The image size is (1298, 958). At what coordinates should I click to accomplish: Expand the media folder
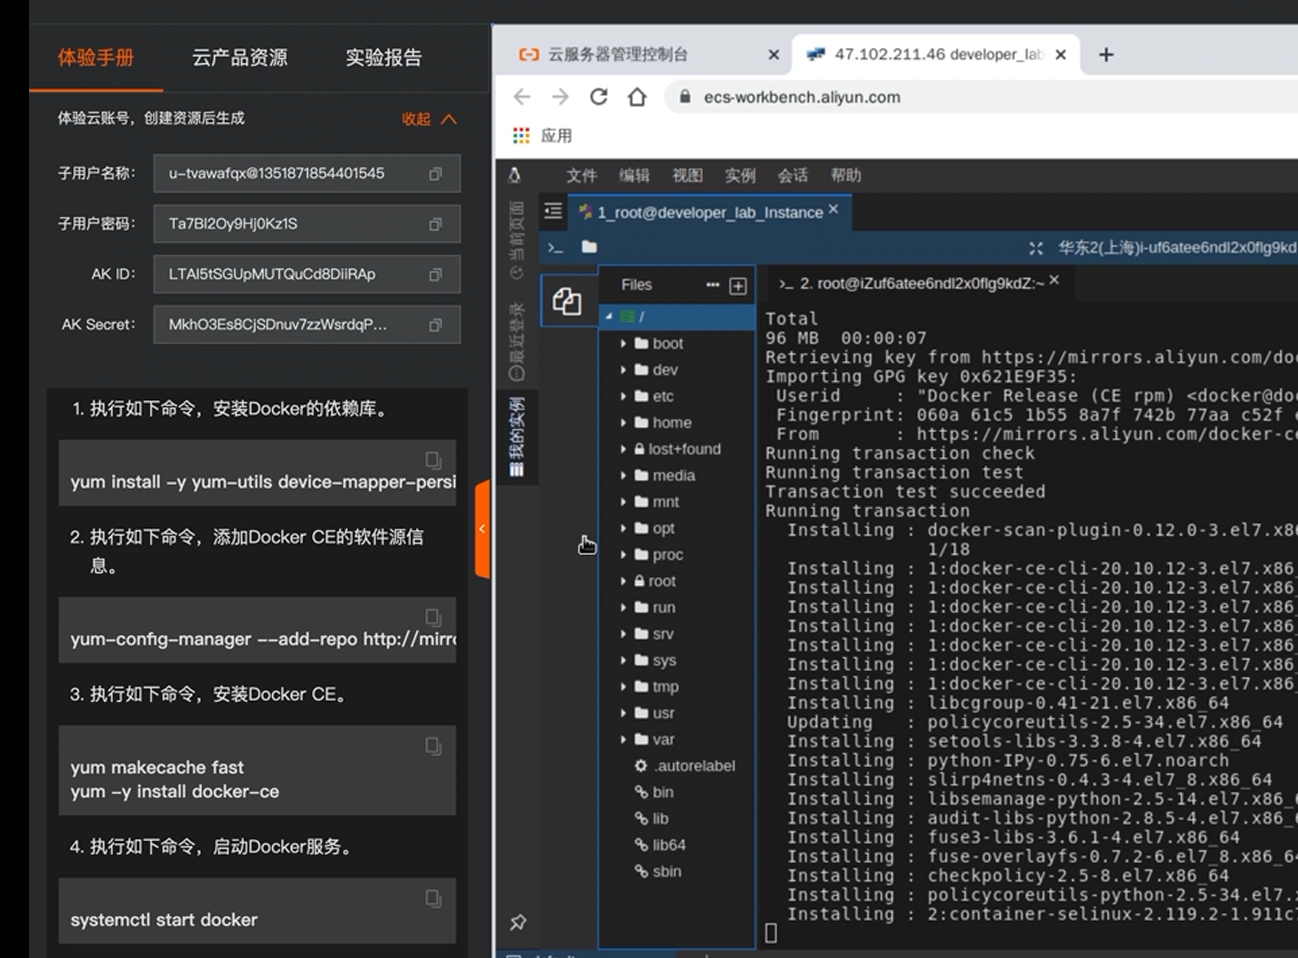tap(623, 476)
